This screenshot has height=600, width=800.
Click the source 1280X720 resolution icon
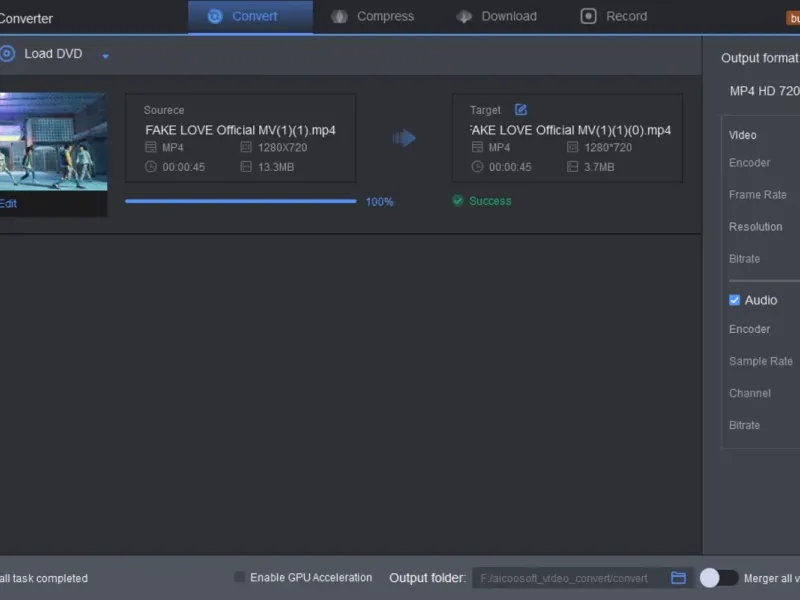click(x=246, y=147)
